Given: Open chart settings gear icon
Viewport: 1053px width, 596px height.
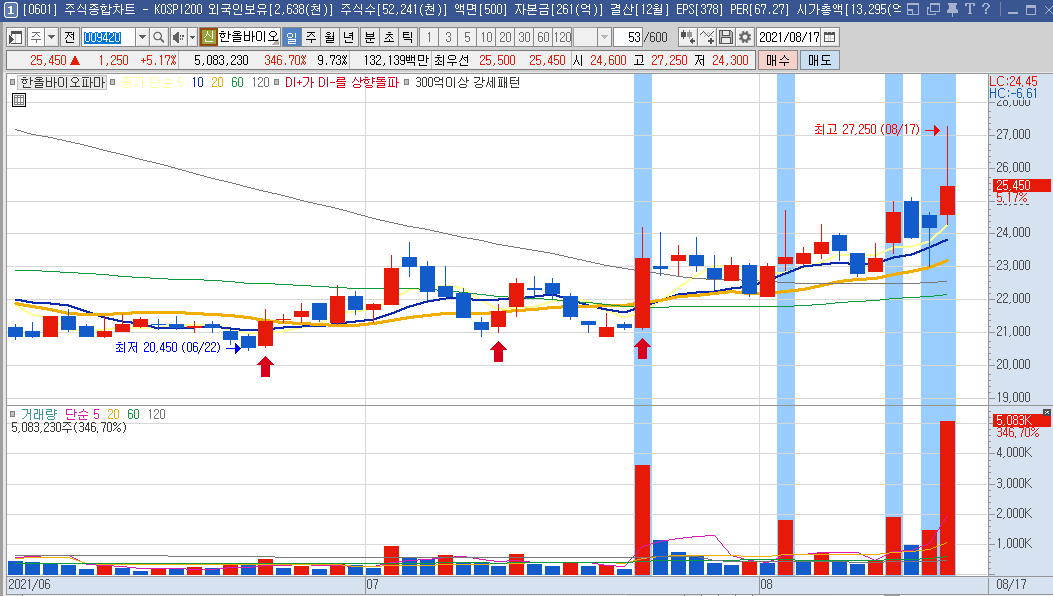Looking at the screenshot, I should click(x=744, y=37).
